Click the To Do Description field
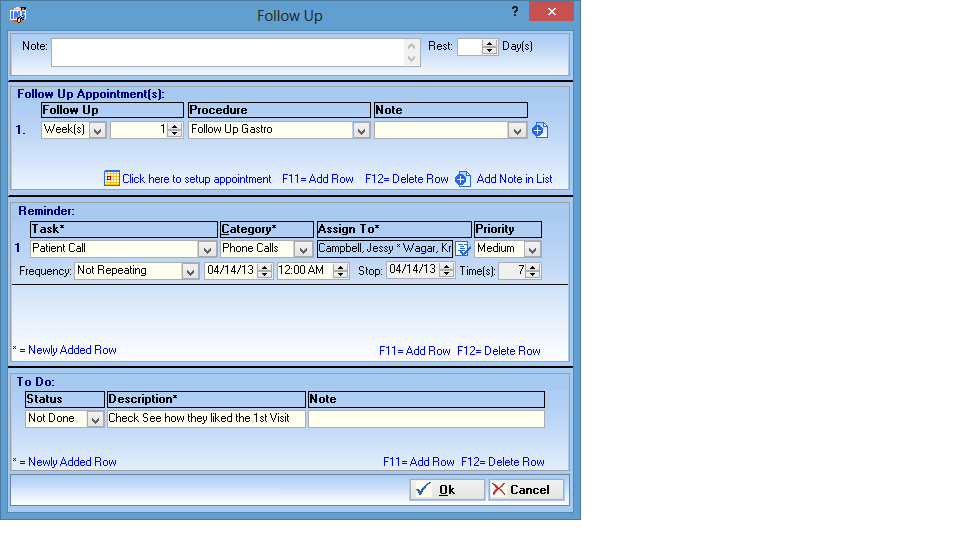Viewport: 976px width, 536px height. coord(206,418)
